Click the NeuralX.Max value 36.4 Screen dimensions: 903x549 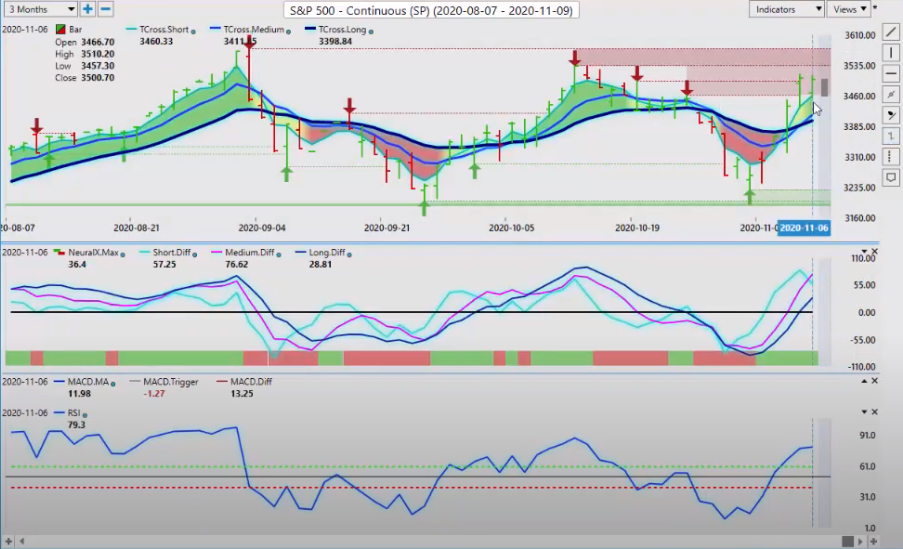click(x=77, y=264)
